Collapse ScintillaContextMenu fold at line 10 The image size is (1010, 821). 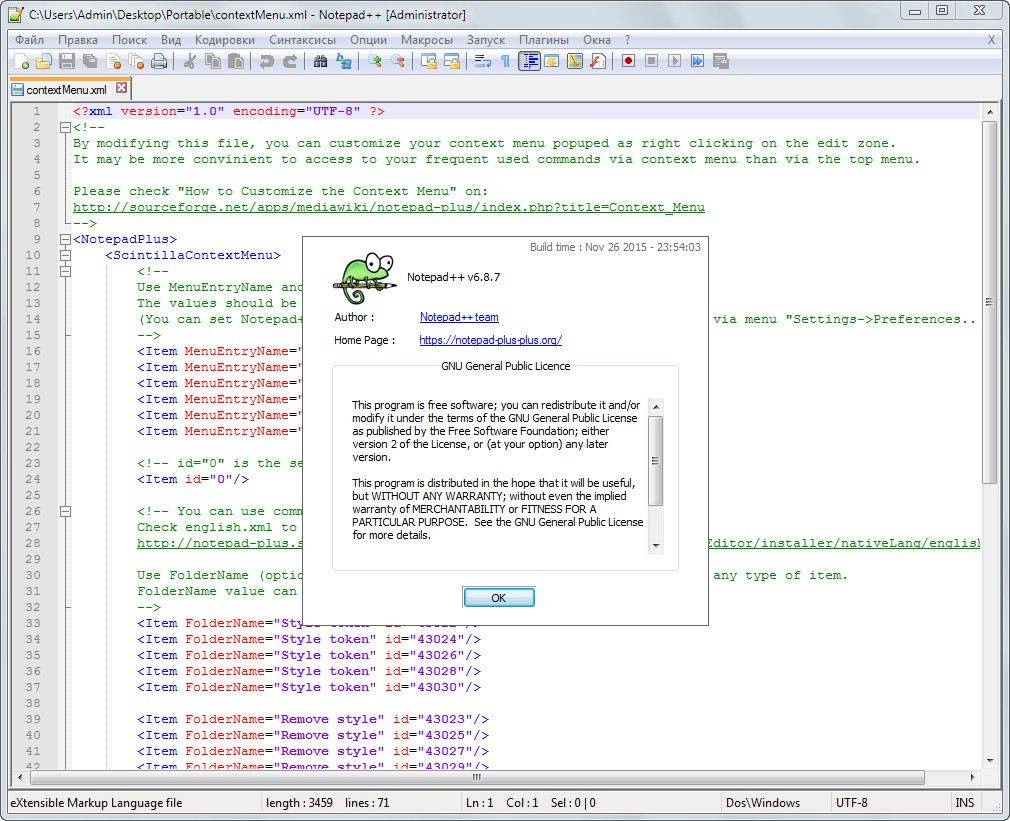(65, 256)
